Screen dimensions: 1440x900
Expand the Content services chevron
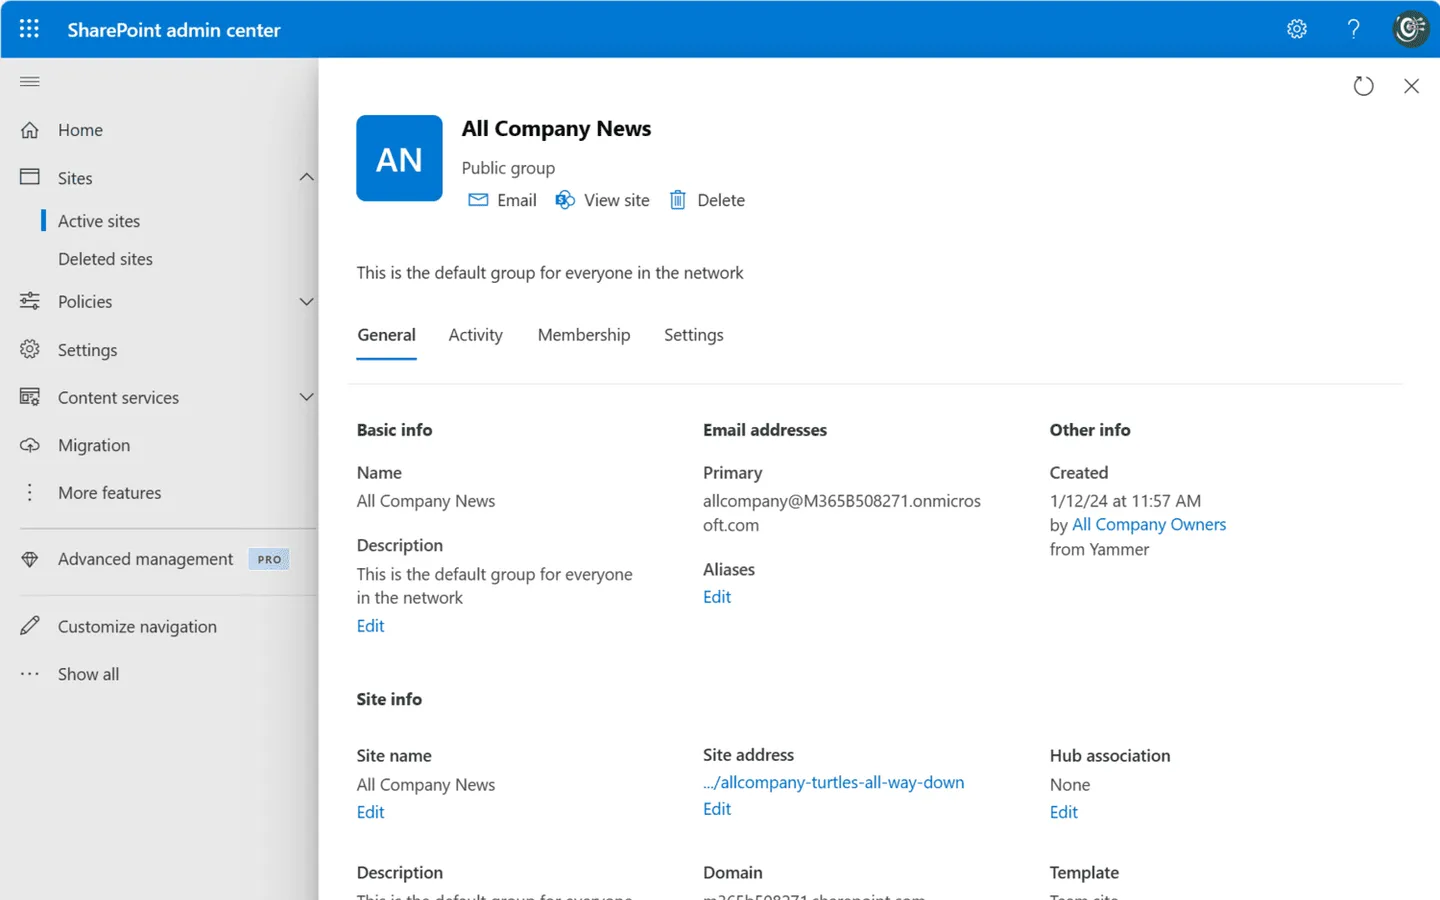pyautogui.click(x=306, y=397)
